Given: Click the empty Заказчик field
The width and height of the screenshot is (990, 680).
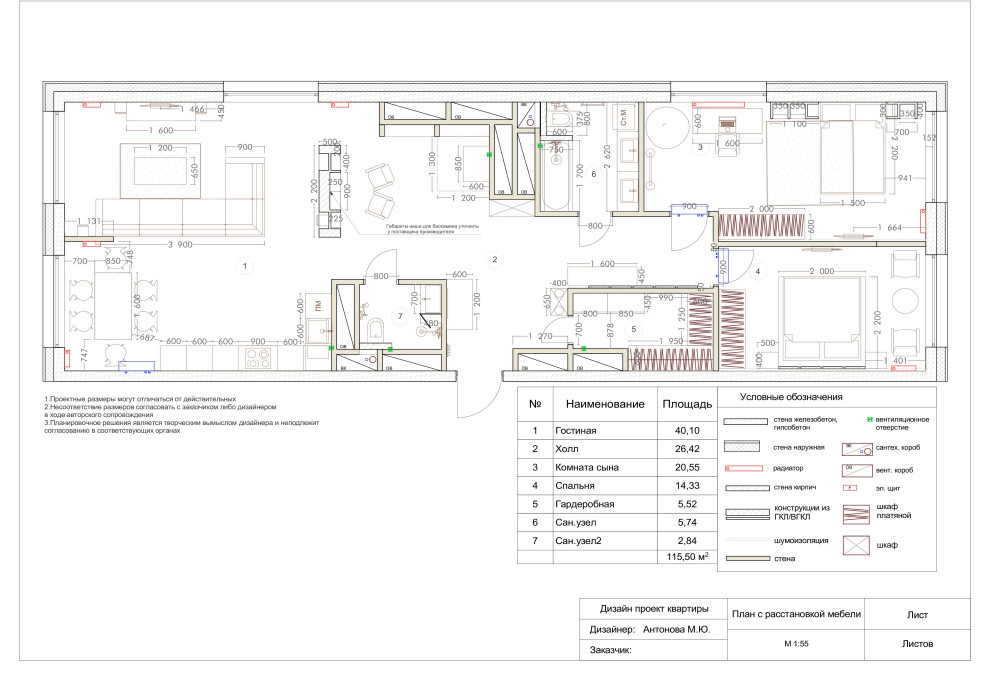Looking at the screenshot, I should 680,651.
